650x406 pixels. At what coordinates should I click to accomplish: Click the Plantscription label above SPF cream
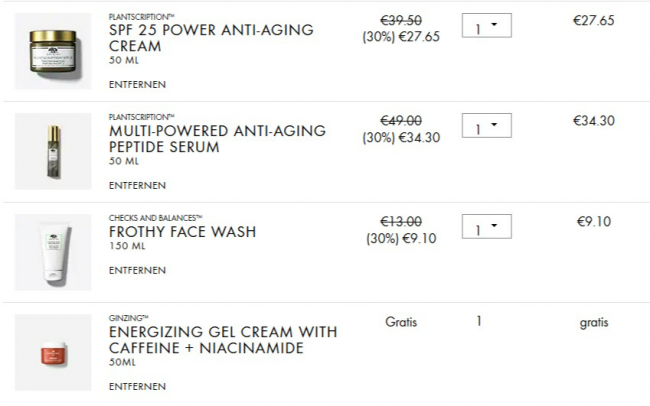click(141, 17)
